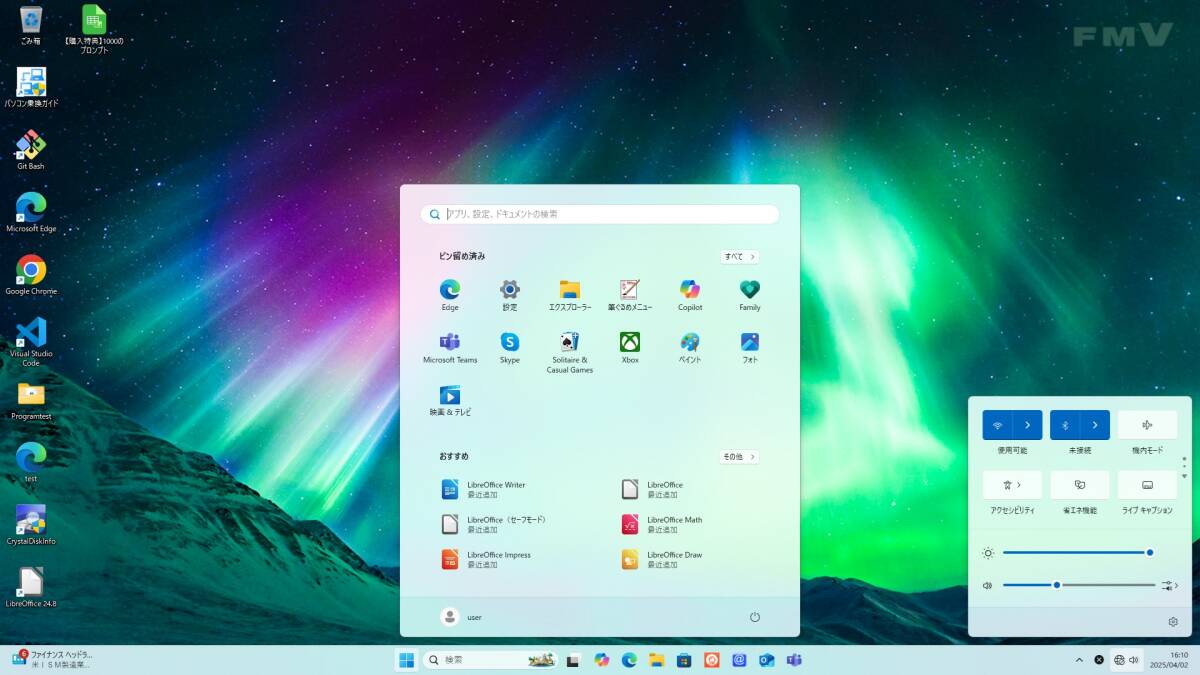Open the clock and date 16:10

point(1169,660)
